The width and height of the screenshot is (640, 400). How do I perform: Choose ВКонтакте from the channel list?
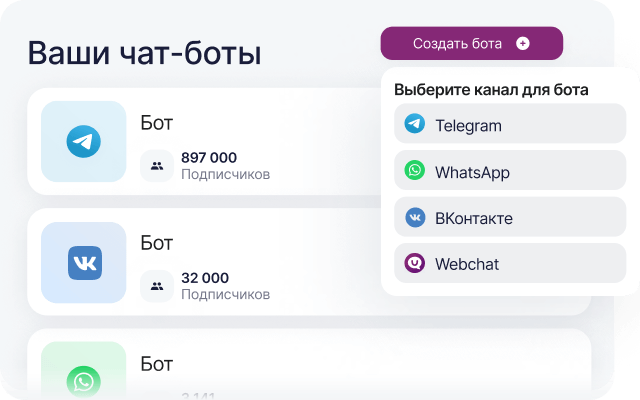pos(510,217)
